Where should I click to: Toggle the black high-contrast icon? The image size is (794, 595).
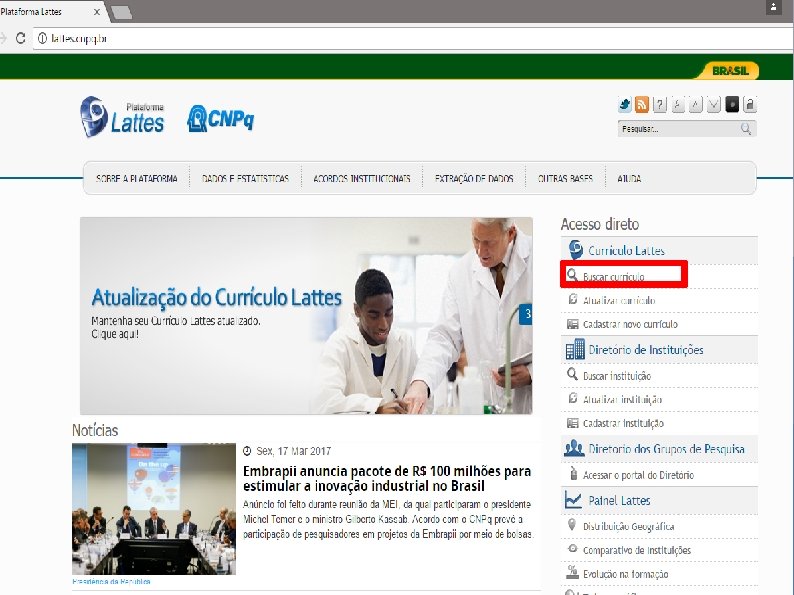click(732, 104)
